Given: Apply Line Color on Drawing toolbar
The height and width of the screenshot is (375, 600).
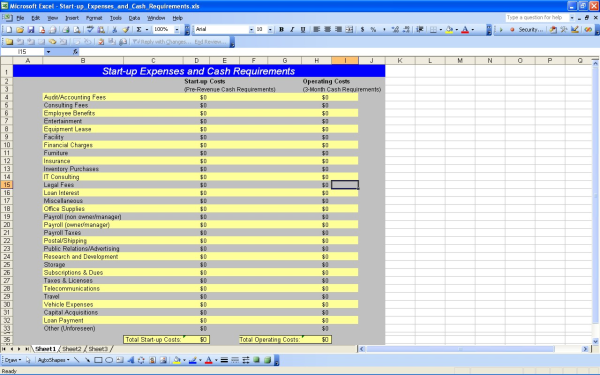Looking at the screenshot, I should pos(192,360).
